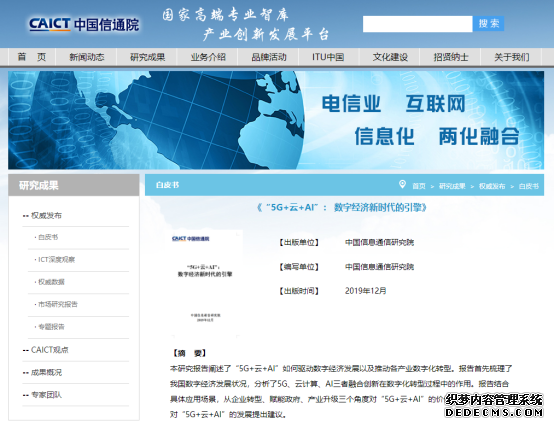Click the report title 5G+云+AI heading
The height and width of the screenshot is (427, 554).
point(342,207)
